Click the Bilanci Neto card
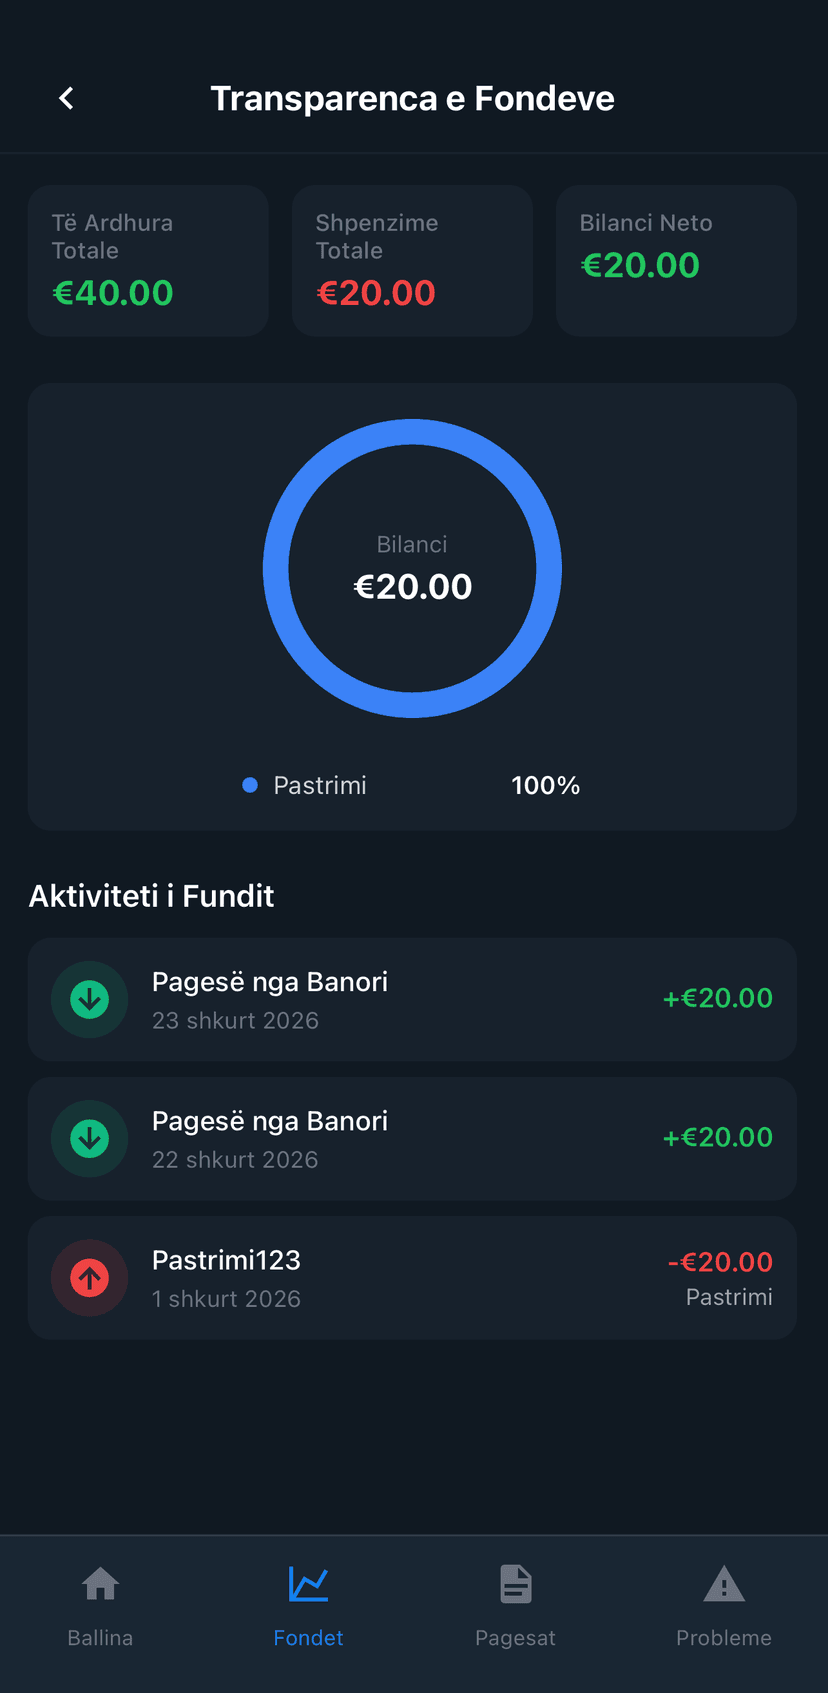Image resolution: width=828 pixels, height=1693 pixels. 676,260
